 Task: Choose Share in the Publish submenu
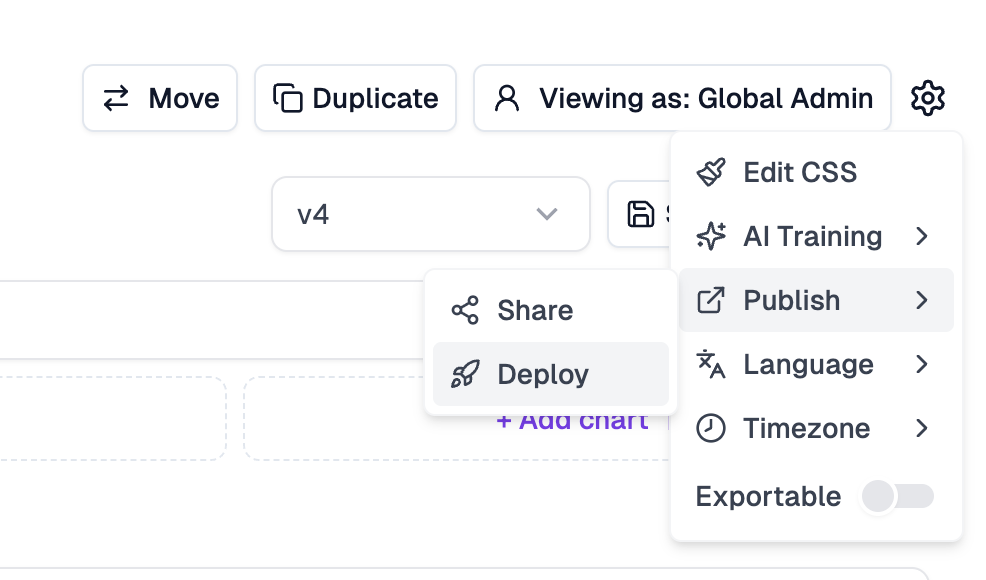click(551, 310)
